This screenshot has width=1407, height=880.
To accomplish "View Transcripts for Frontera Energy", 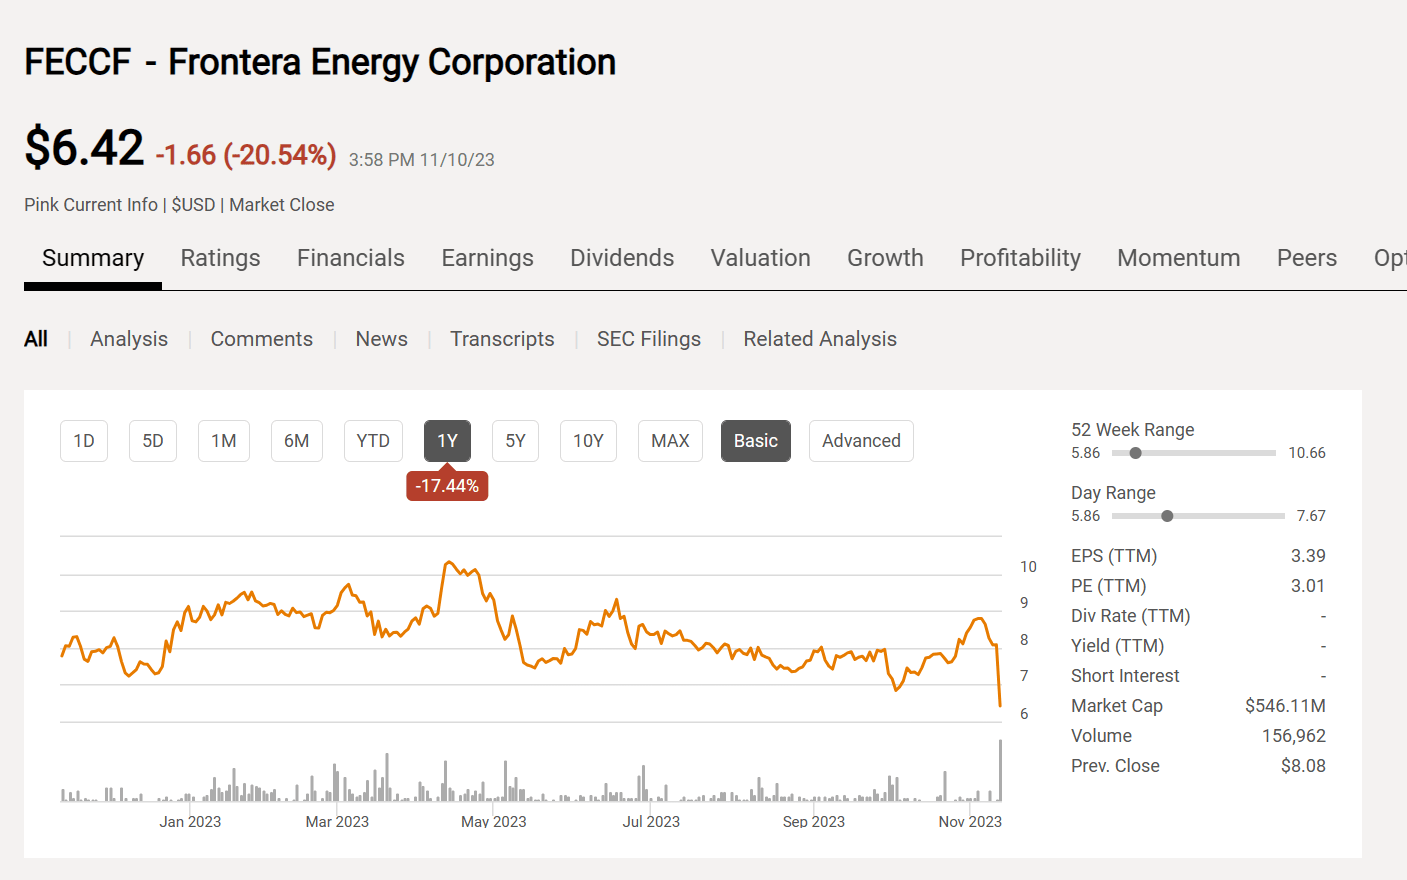I will 502,339.
